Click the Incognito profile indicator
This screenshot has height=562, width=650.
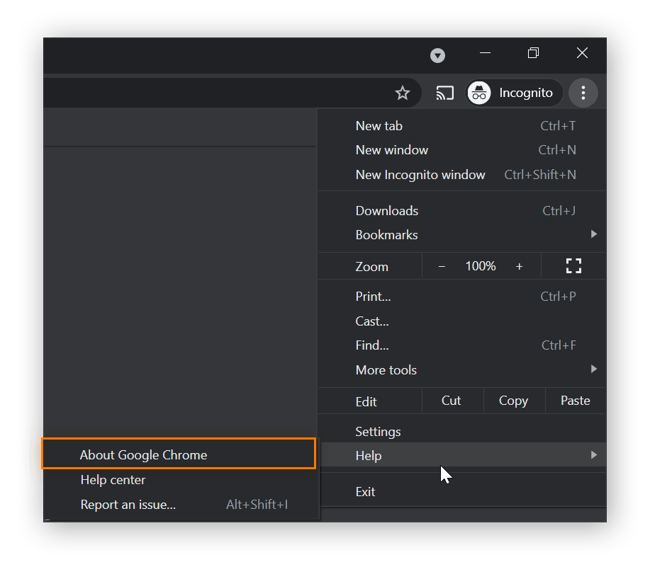coord(514,93)
